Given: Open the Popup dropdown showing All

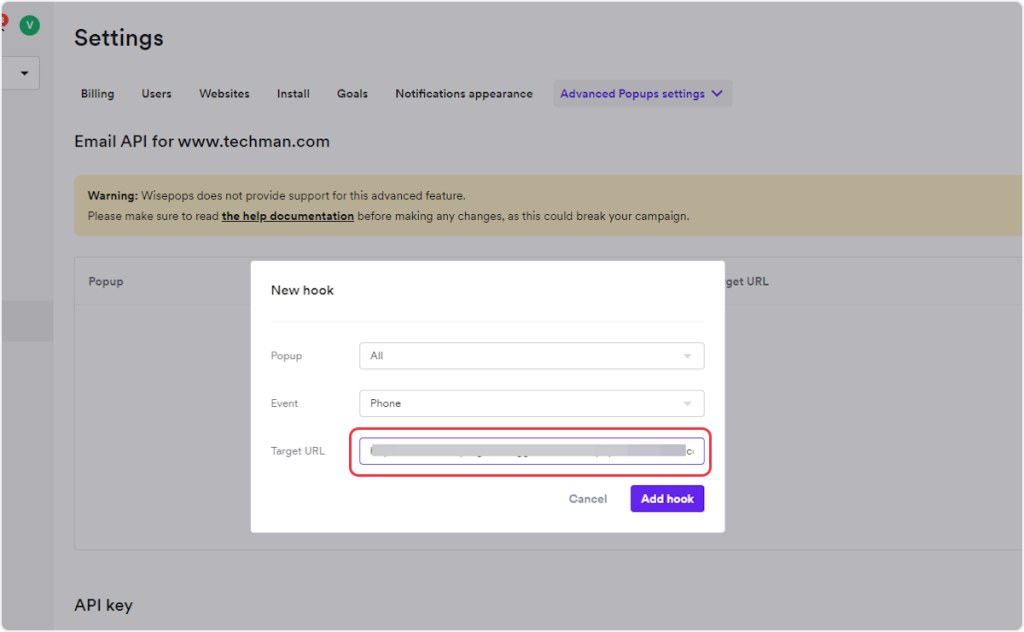Looking at the screenshot, I should tap(531, 356).
